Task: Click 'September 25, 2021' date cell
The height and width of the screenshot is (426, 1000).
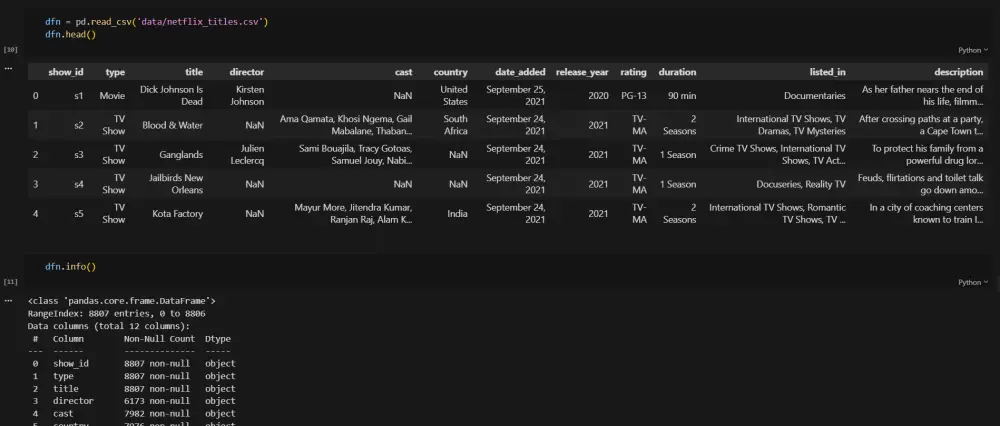Action: tap(515, 96)
